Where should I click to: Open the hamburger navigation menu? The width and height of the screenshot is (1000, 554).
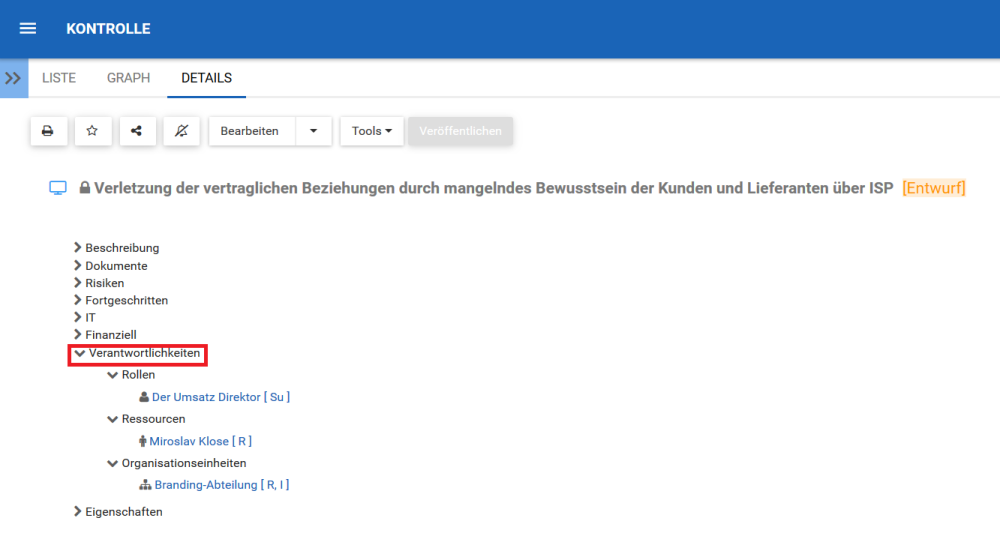tap(27, 29)
